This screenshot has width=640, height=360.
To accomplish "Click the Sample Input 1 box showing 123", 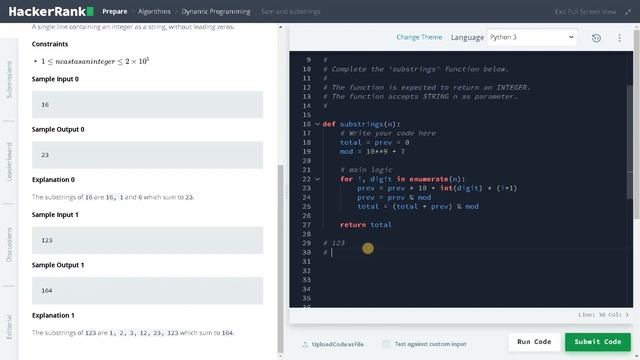I will pyautogui.click(x=147, y=240).
